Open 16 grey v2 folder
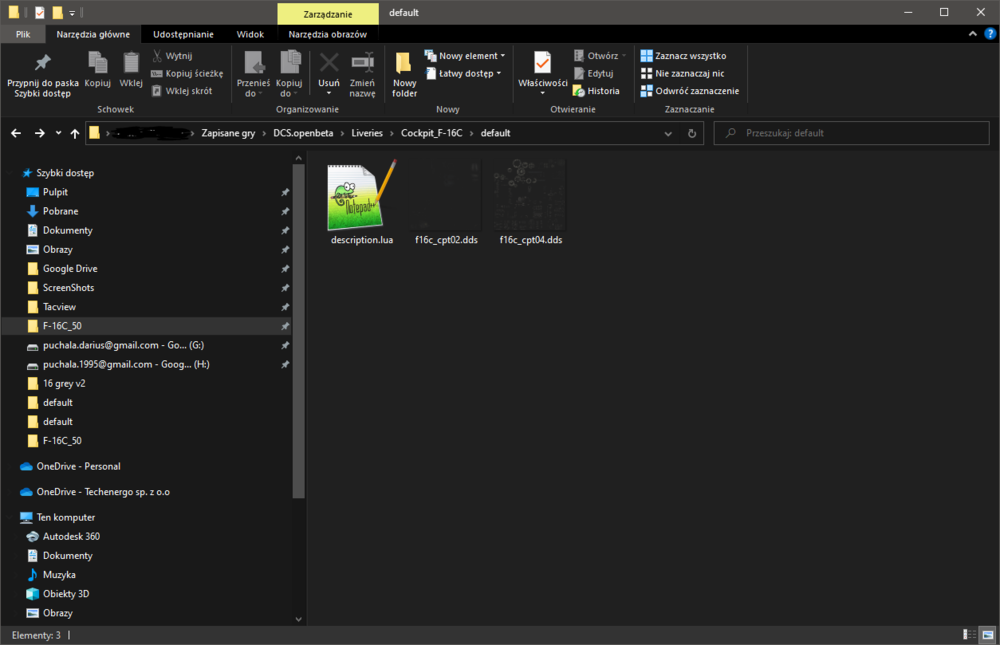The image size is (1000, 645). click(64, 383)
